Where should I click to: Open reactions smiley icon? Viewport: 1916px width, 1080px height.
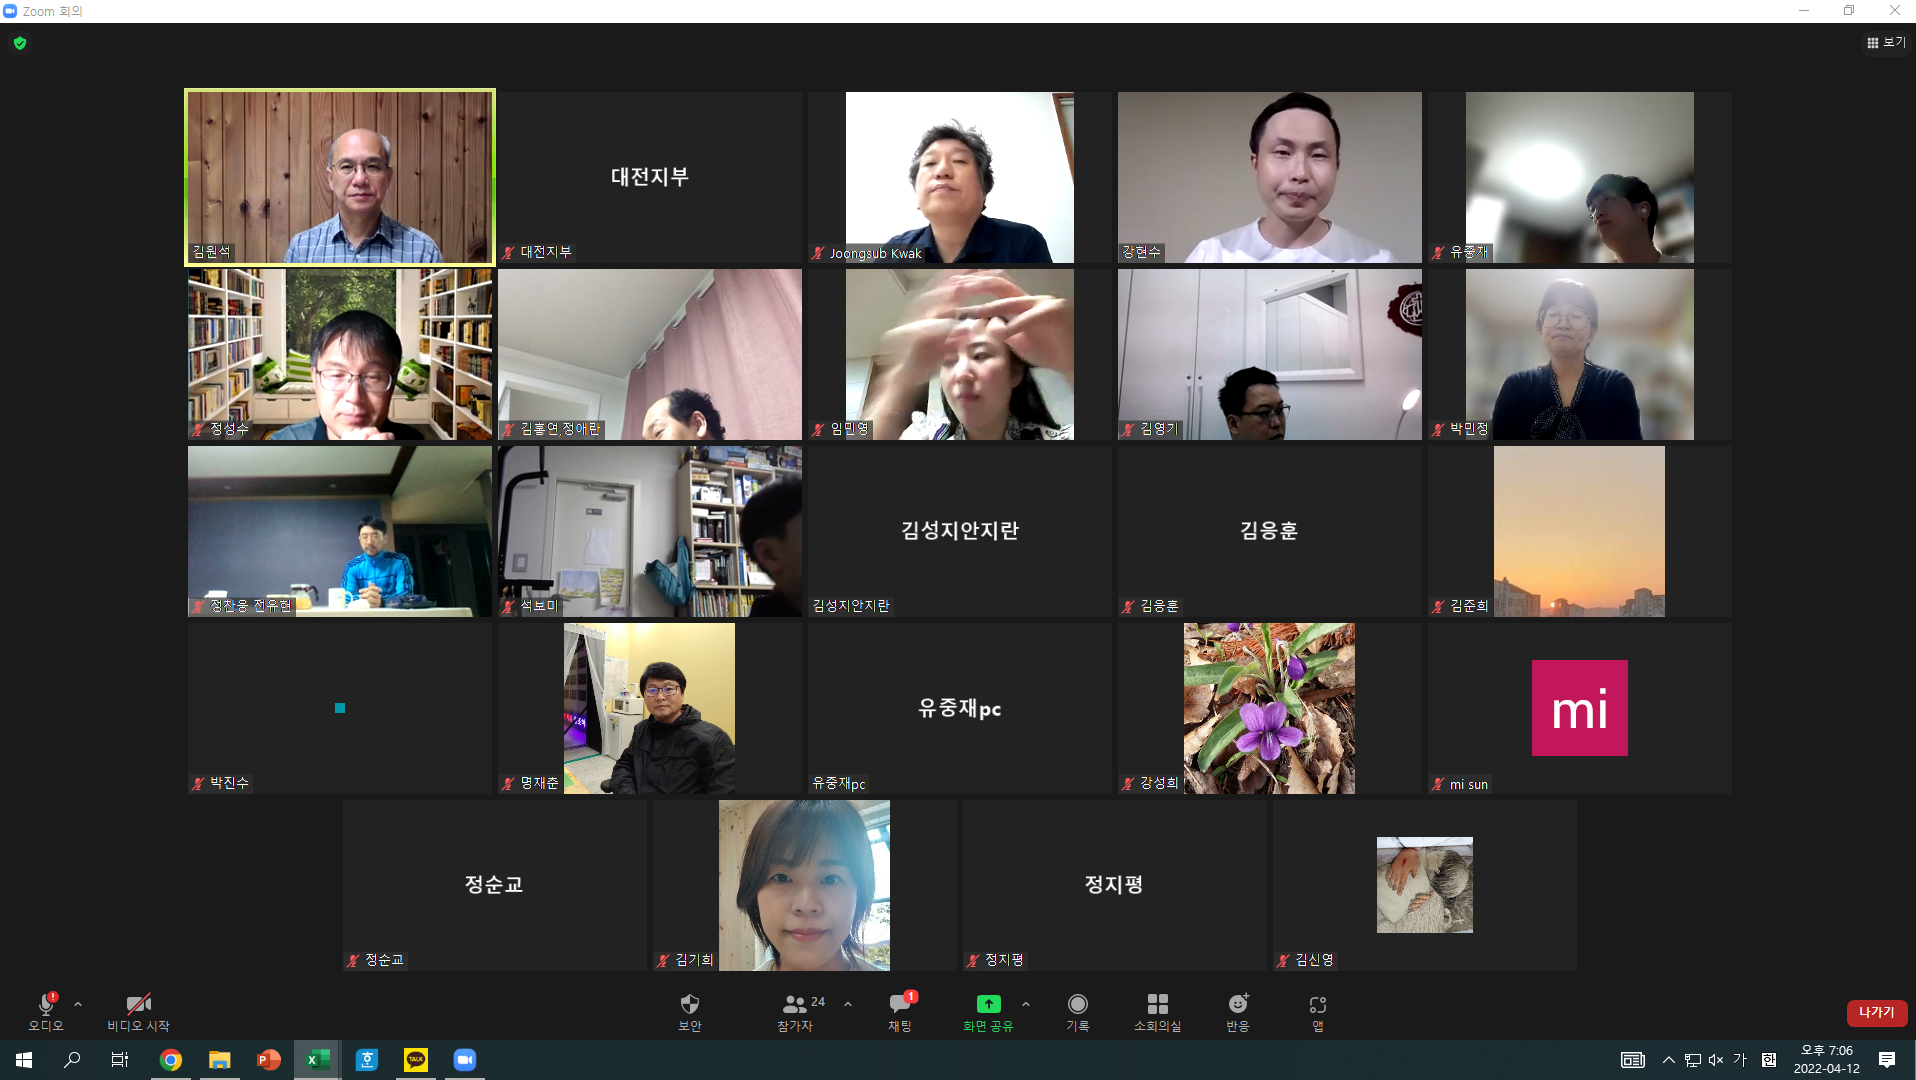tap(1239, 1004)
